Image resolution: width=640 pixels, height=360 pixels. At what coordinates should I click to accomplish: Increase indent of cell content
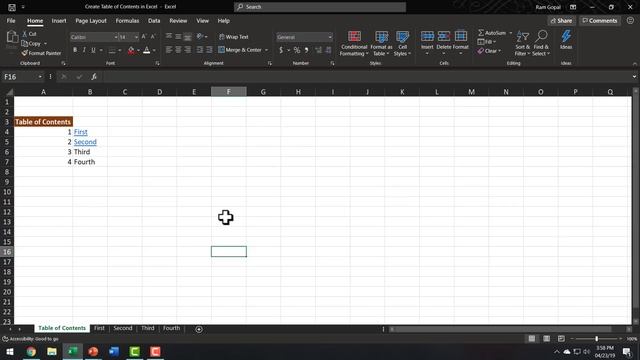tap(209, 50)
